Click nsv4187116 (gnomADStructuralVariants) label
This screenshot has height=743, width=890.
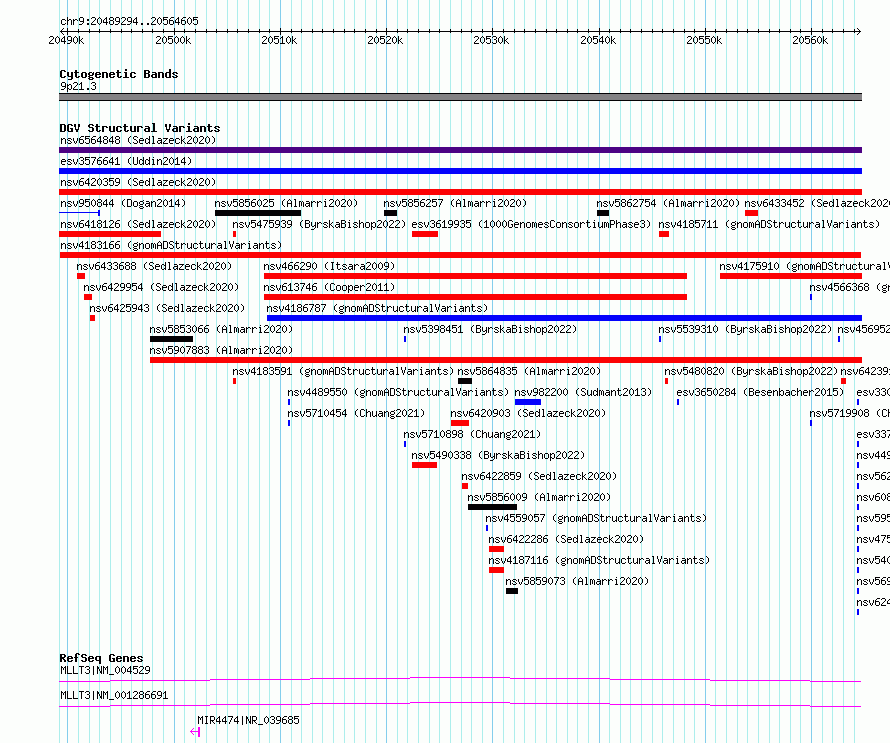(x=599, y=560)
